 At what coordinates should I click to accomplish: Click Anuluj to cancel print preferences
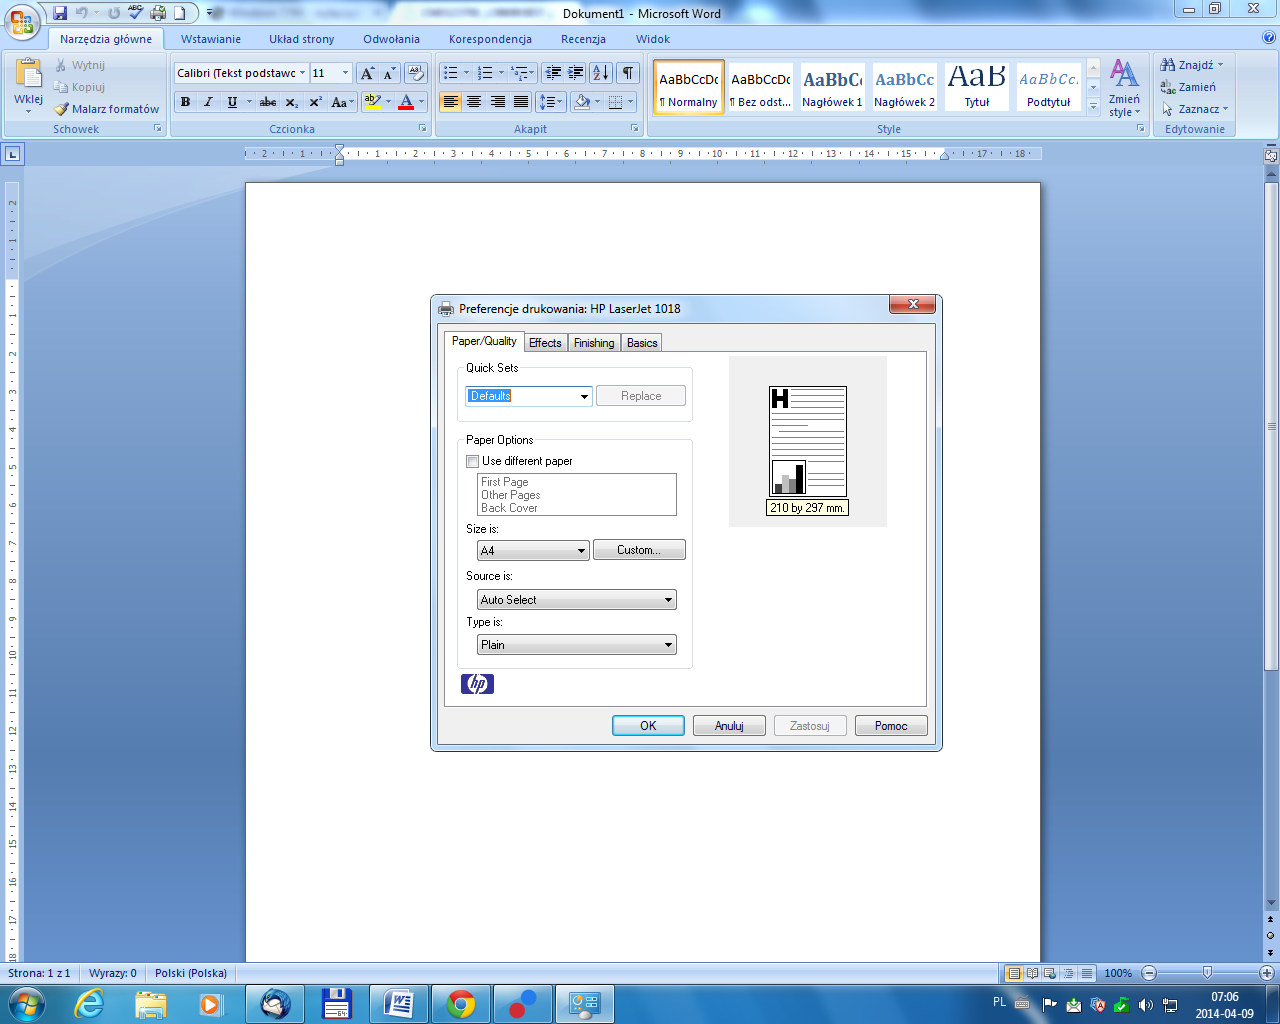(x=729, y=726)
